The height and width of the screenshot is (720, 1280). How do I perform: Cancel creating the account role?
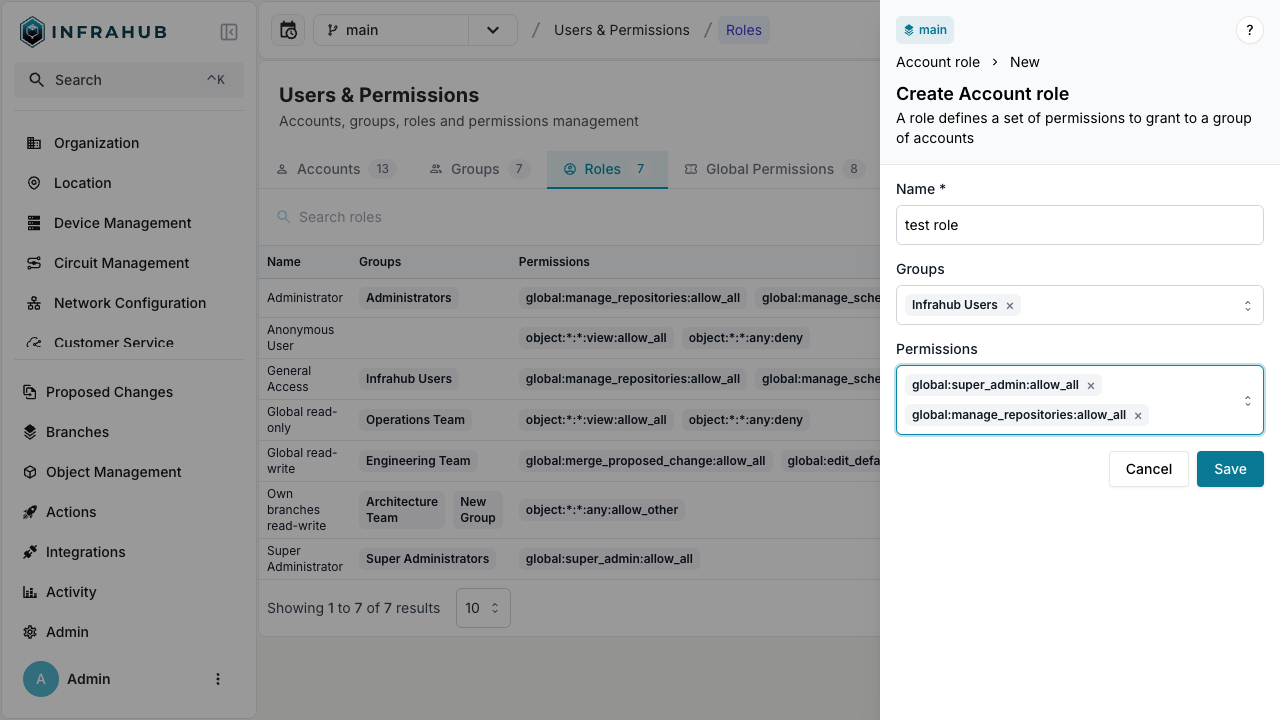(1148, 469)
